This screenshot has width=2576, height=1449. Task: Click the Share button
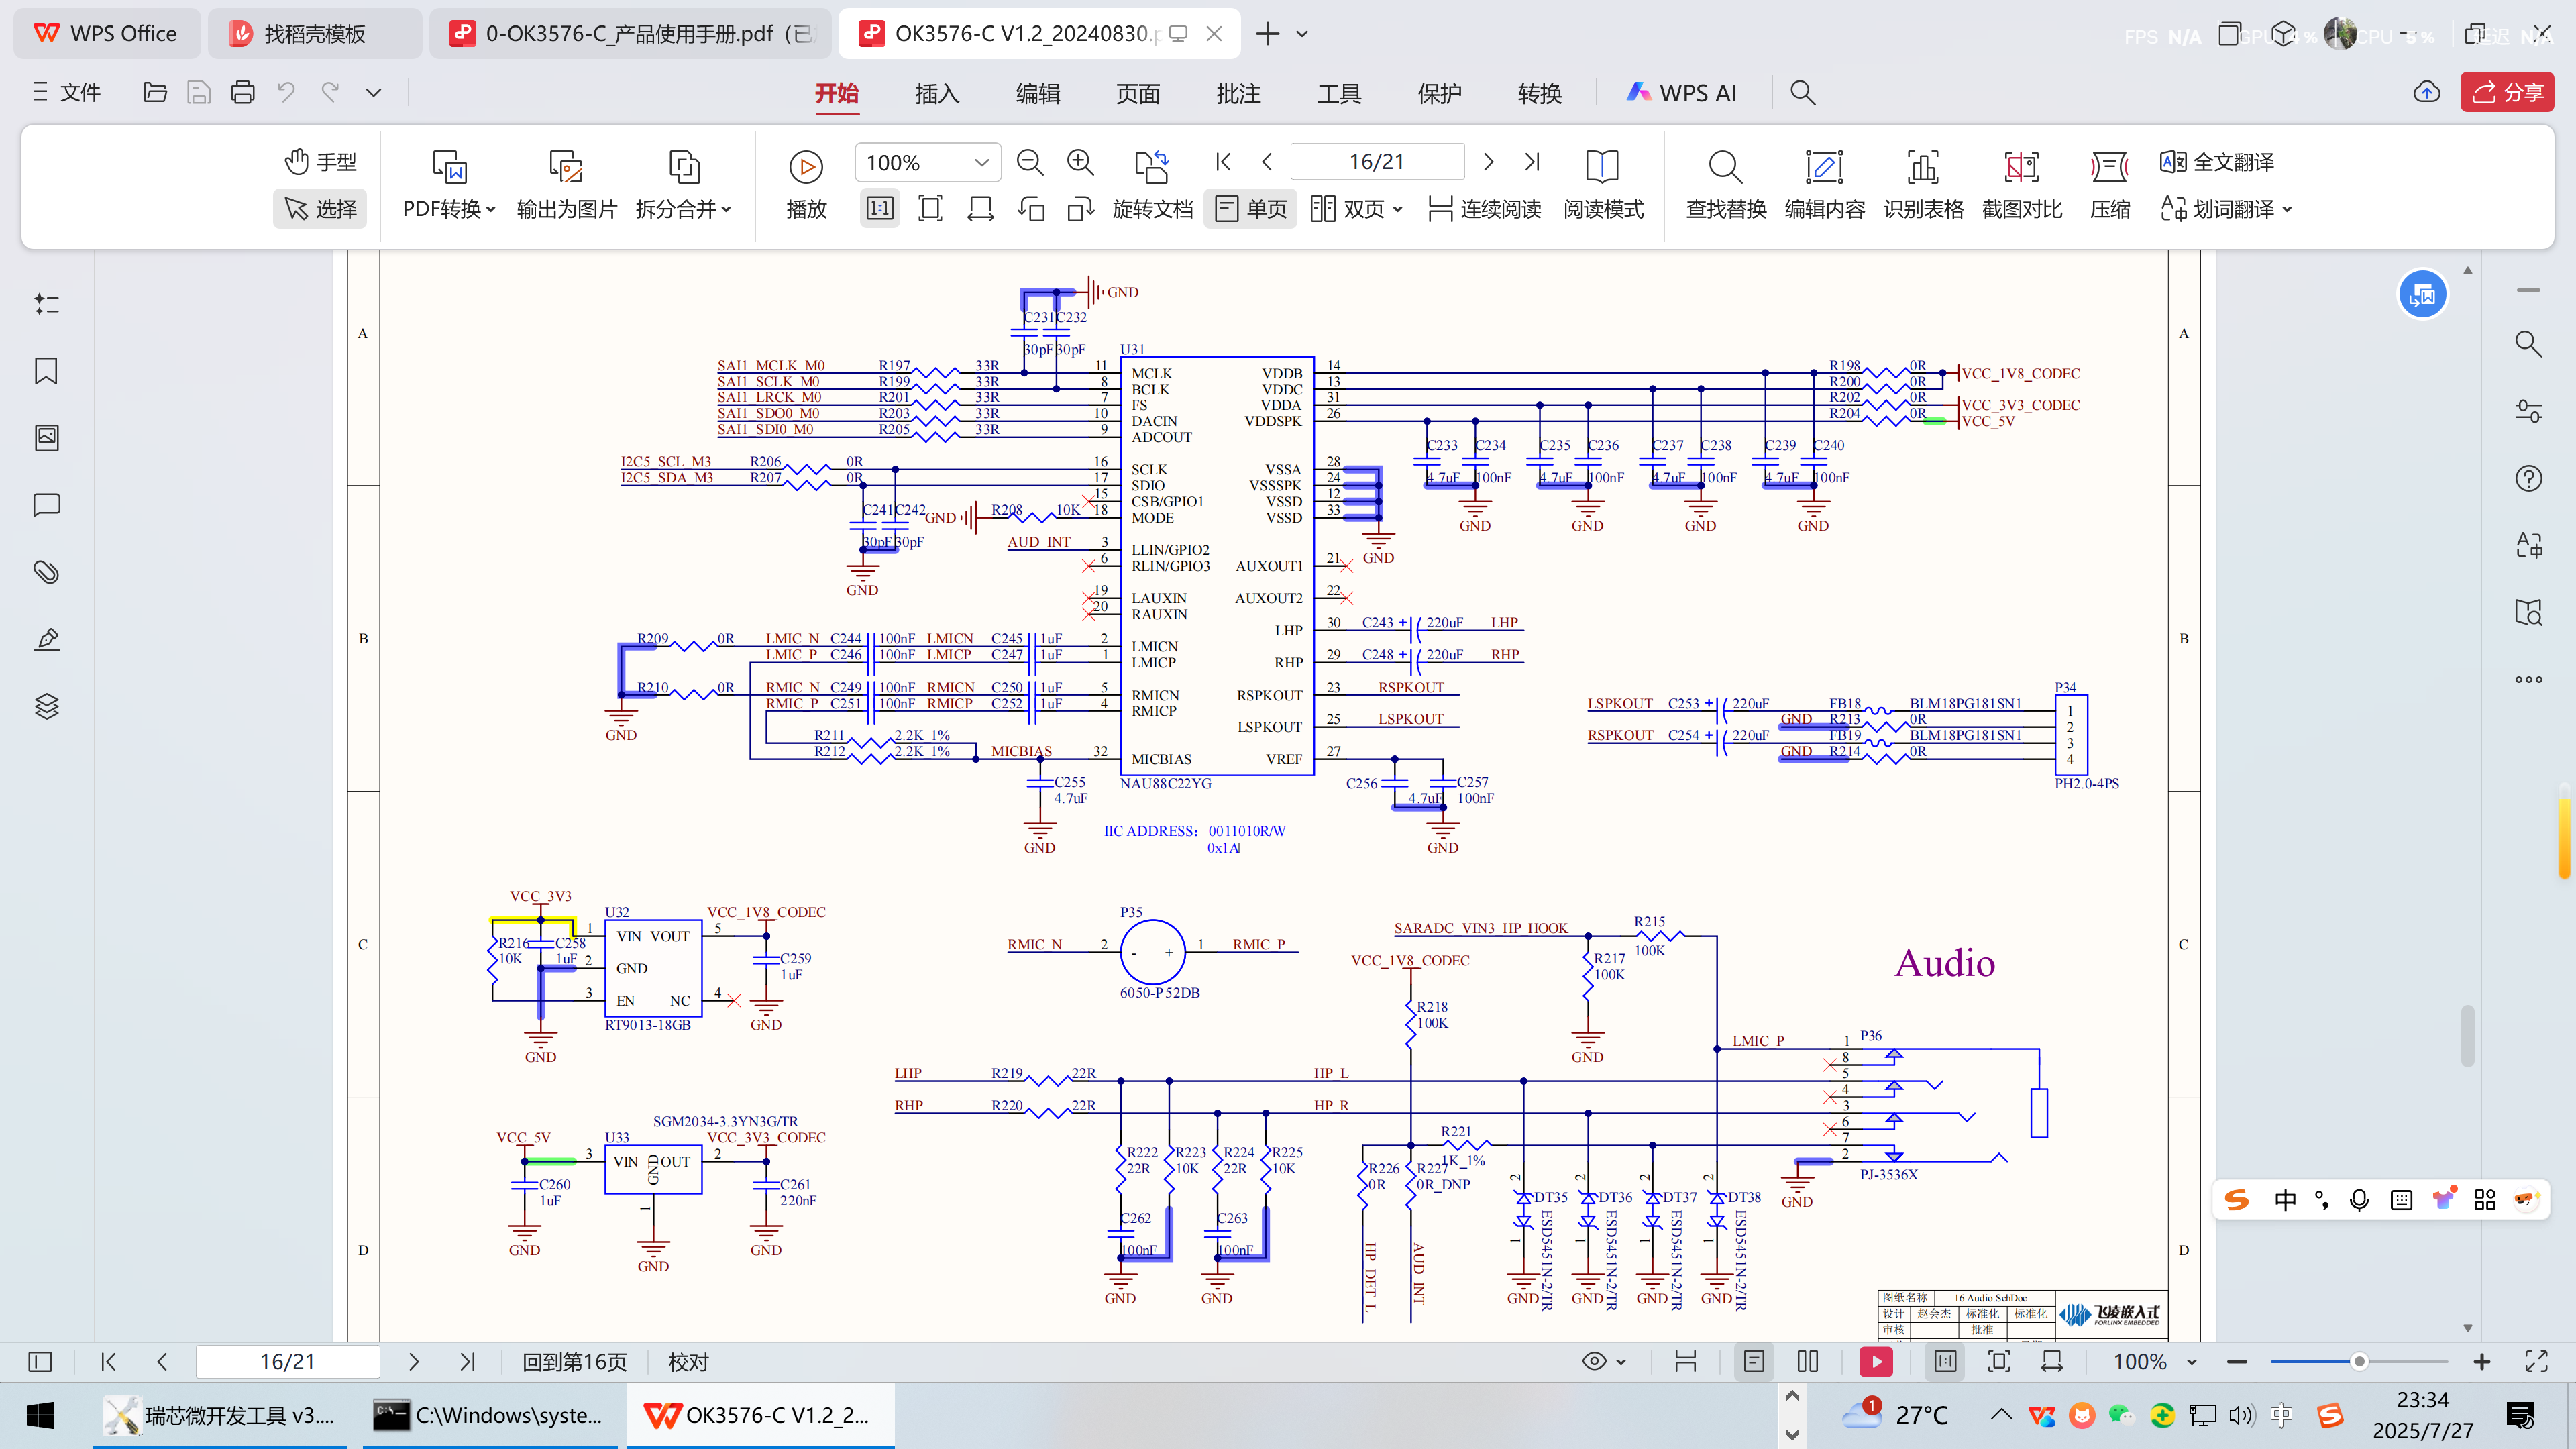click(2507, 93)
